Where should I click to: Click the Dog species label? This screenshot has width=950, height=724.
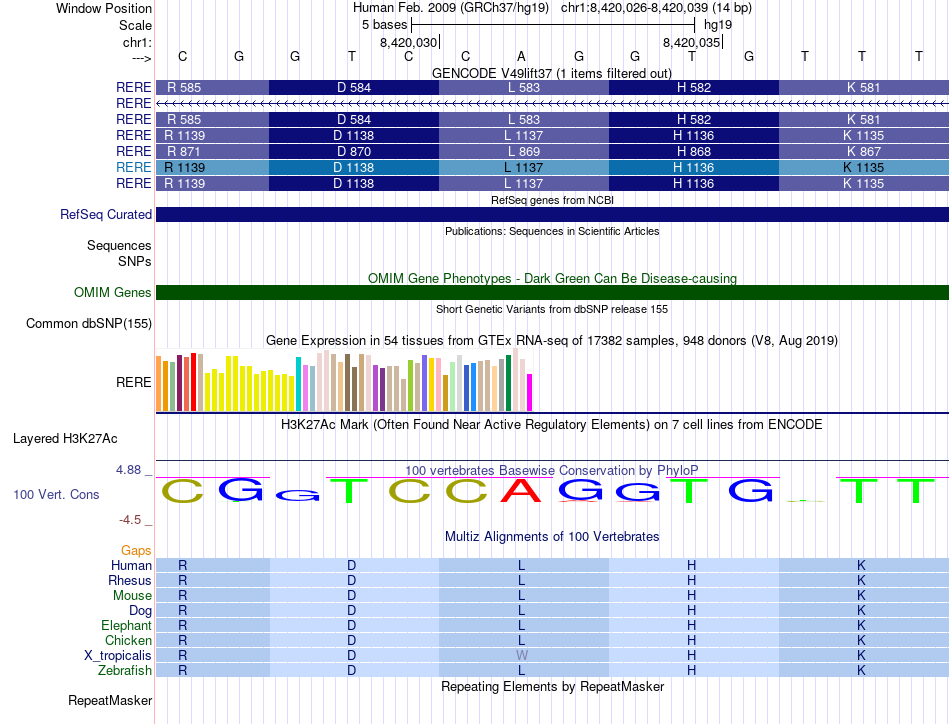[140, 611]
